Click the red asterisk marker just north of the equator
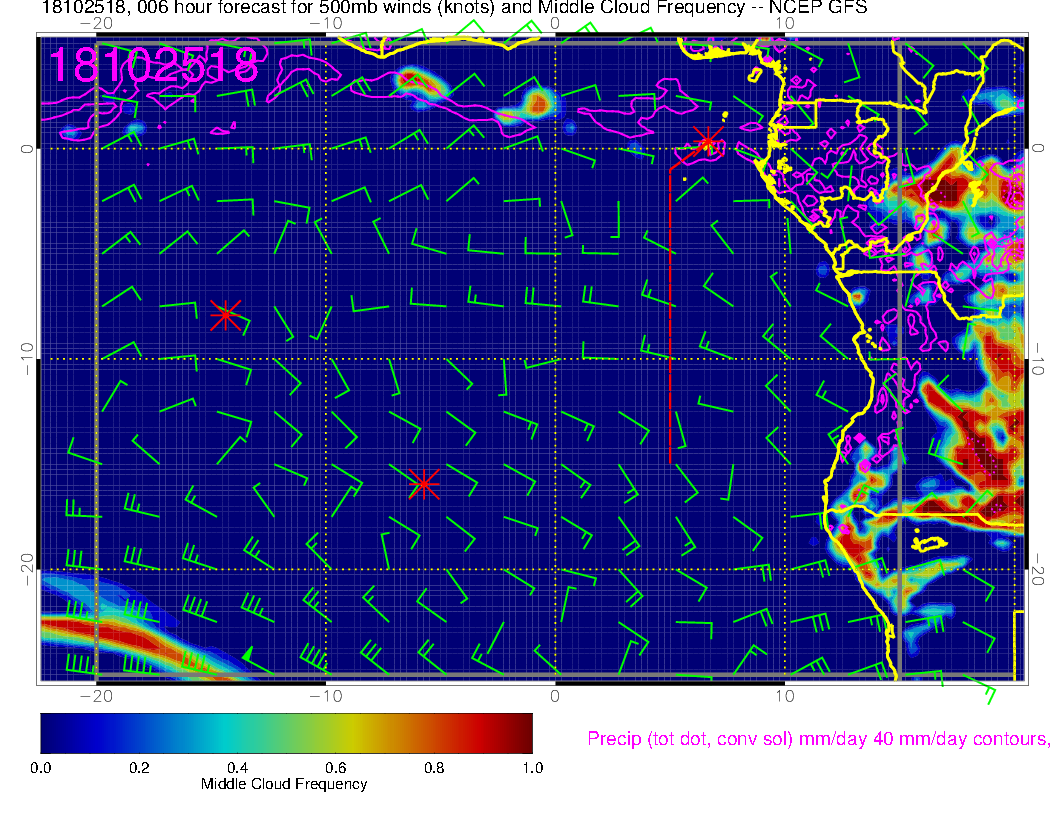Image resolution: width=1056 pixels, height=816 pixels. [x=708, y=141]
